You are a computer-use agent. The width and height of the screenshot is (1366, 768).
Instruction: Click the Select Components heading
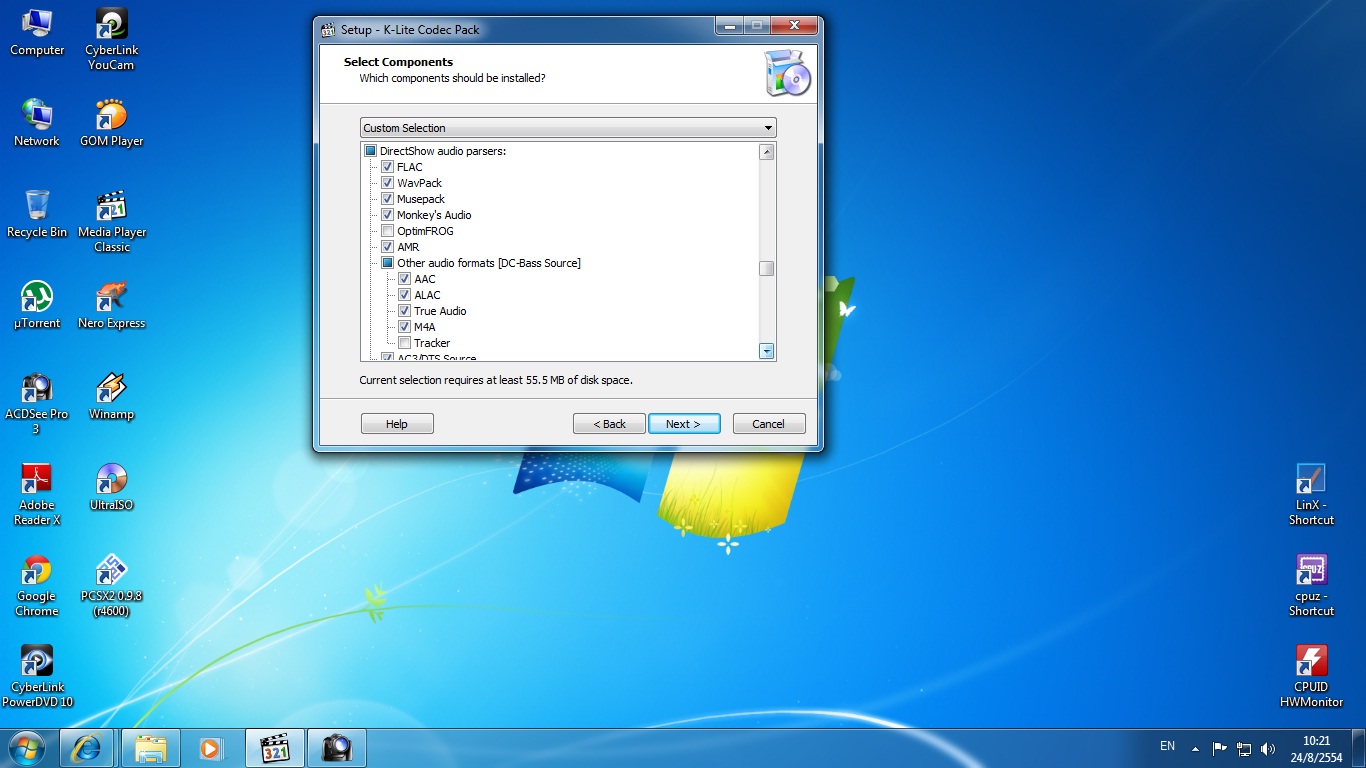(398, 62)
